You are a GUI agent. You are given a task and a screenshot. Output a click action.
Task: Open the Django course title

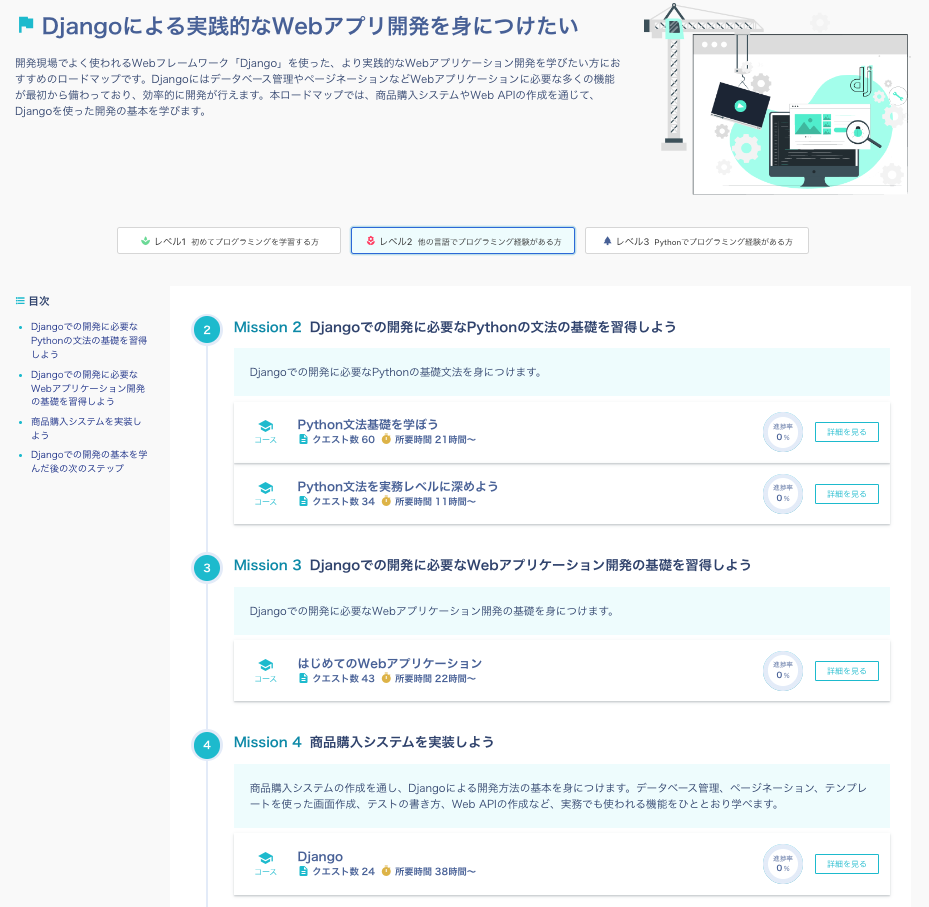(x=320, y=857)
